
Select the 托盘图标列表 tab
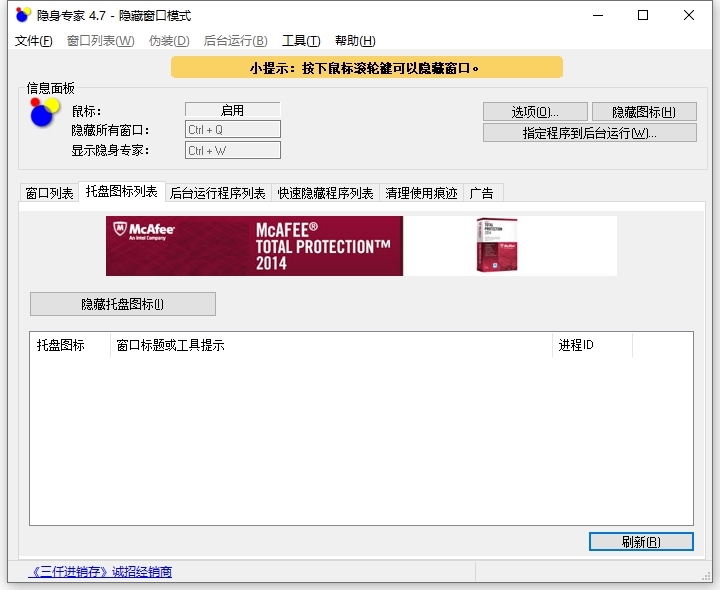pyautogui.click(x=122, y=191)
